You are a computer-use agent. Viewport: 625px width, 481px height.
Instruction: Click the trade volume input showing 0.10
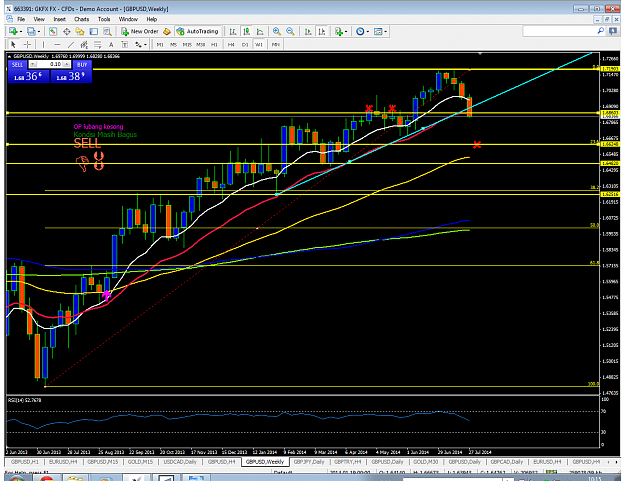(50, 64)
